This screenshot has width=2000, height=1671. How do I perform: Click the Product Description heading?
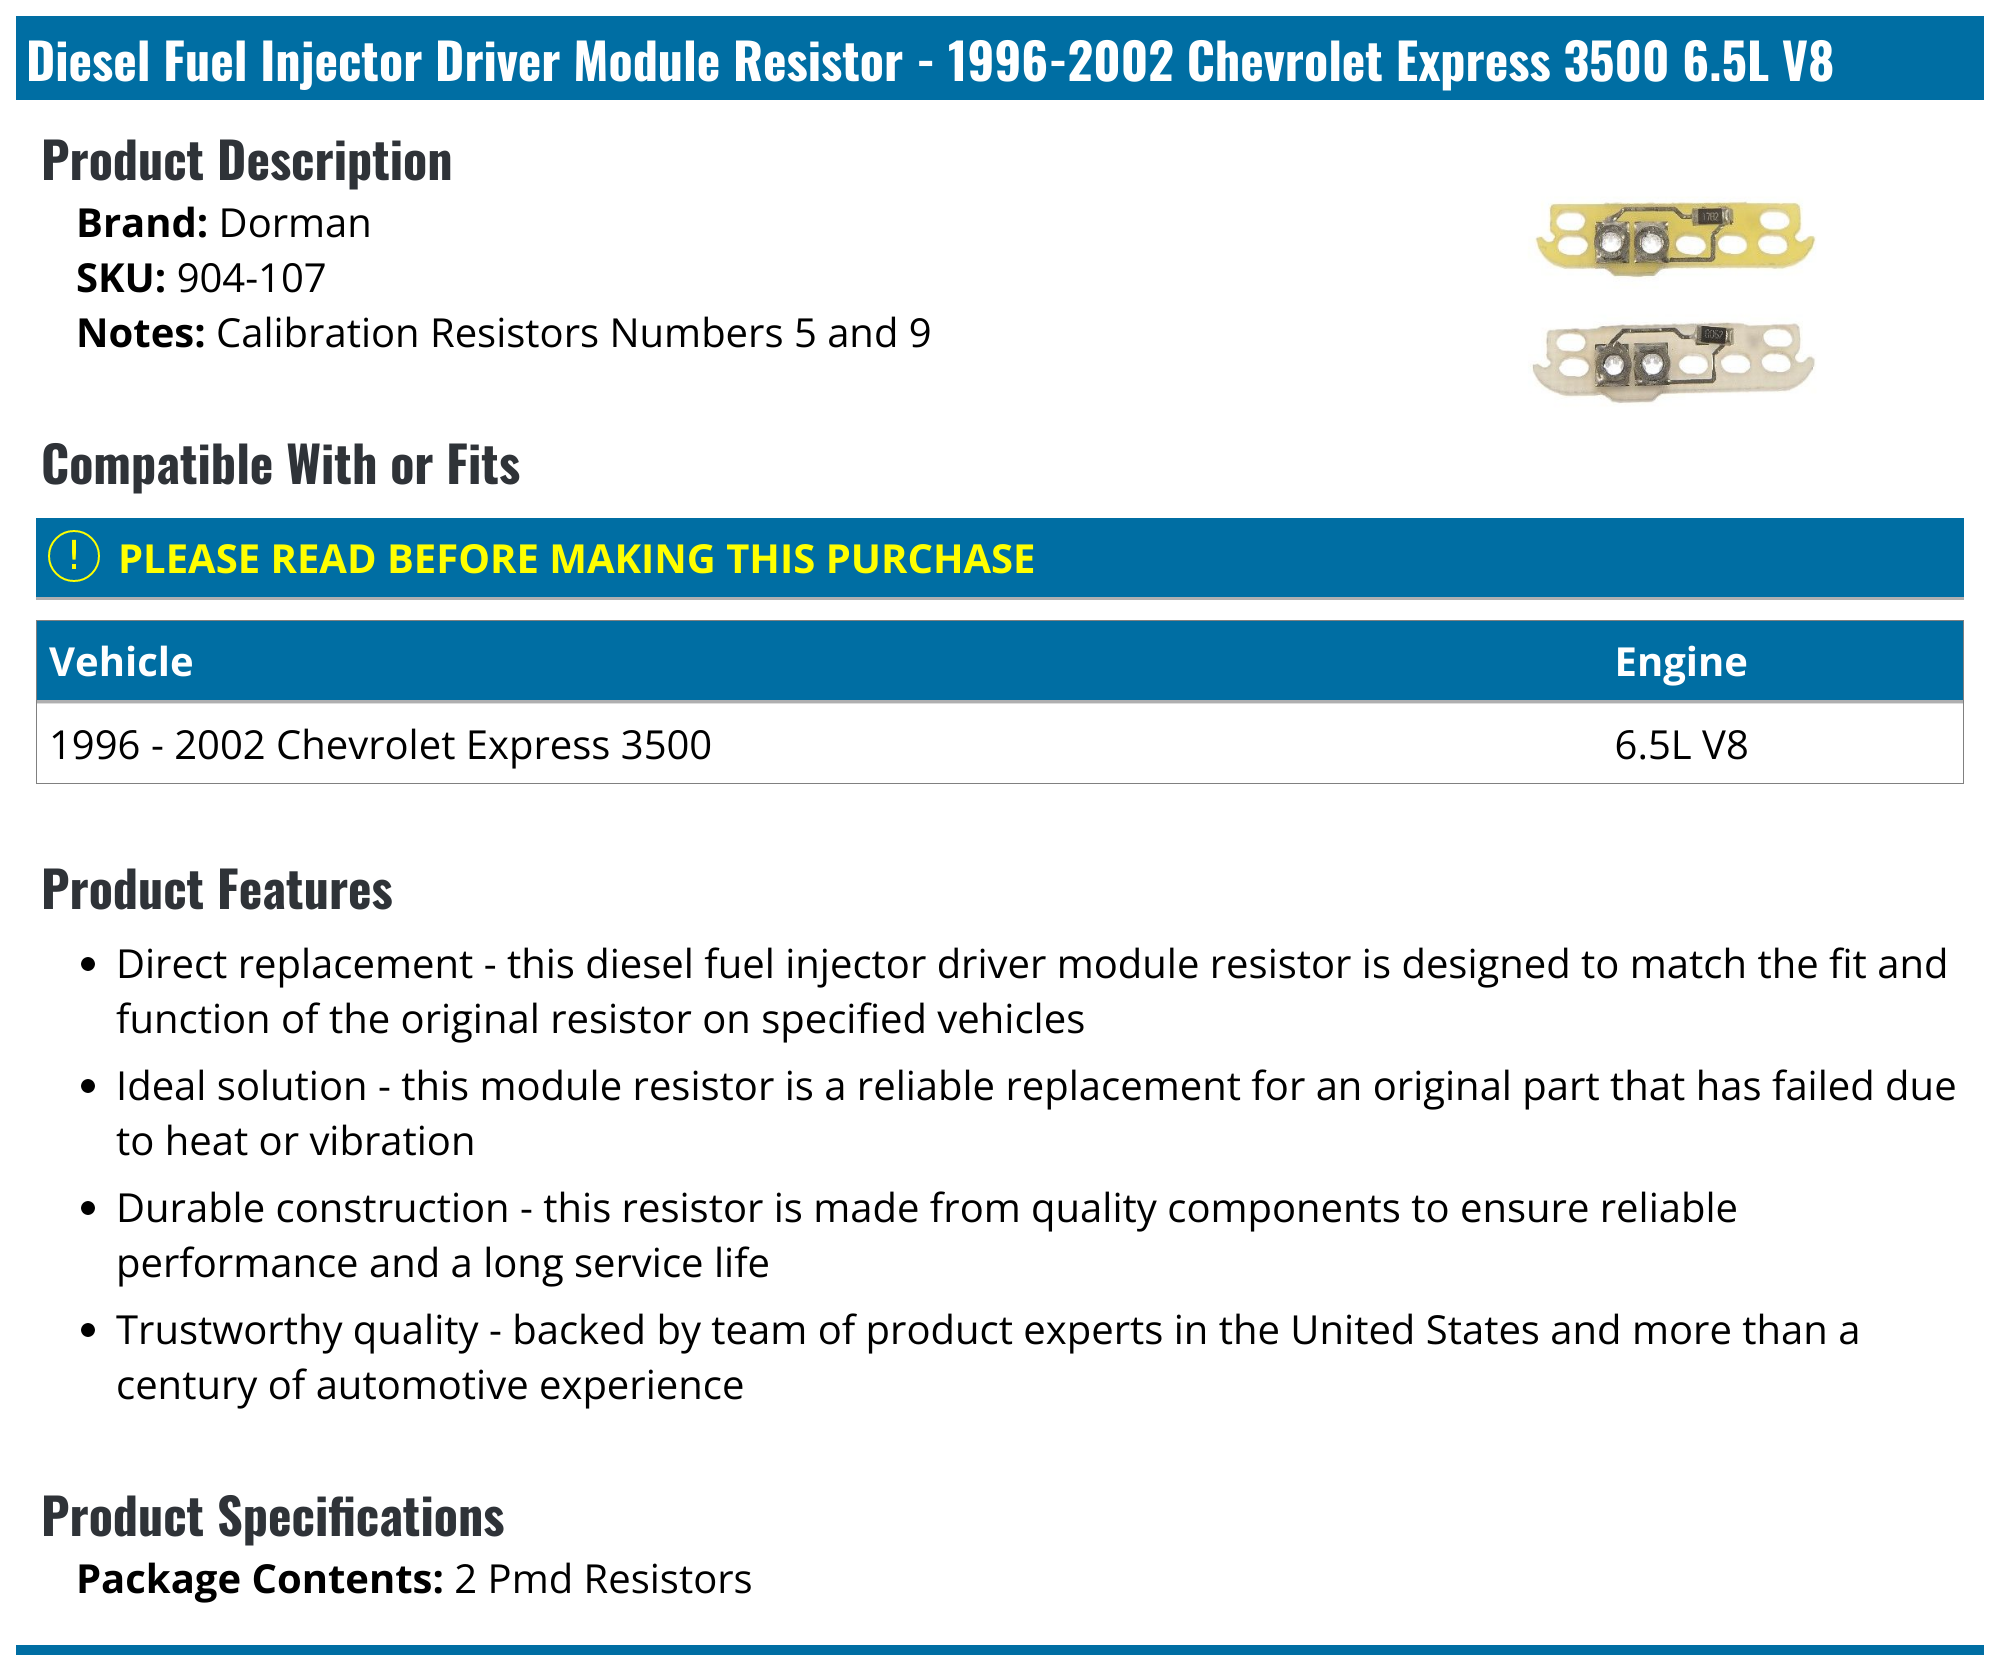click(x=247, y=161)
